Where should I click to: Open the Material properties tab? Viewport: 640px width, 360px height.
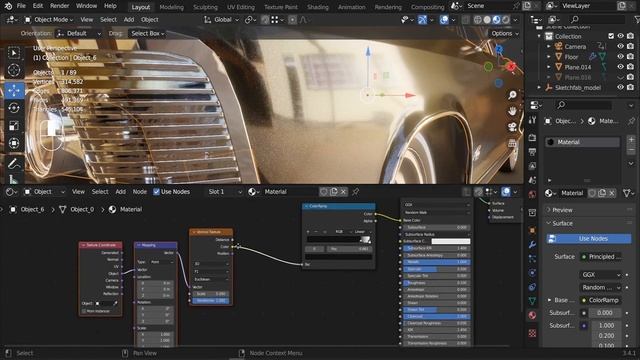click(x=532, y=316)
